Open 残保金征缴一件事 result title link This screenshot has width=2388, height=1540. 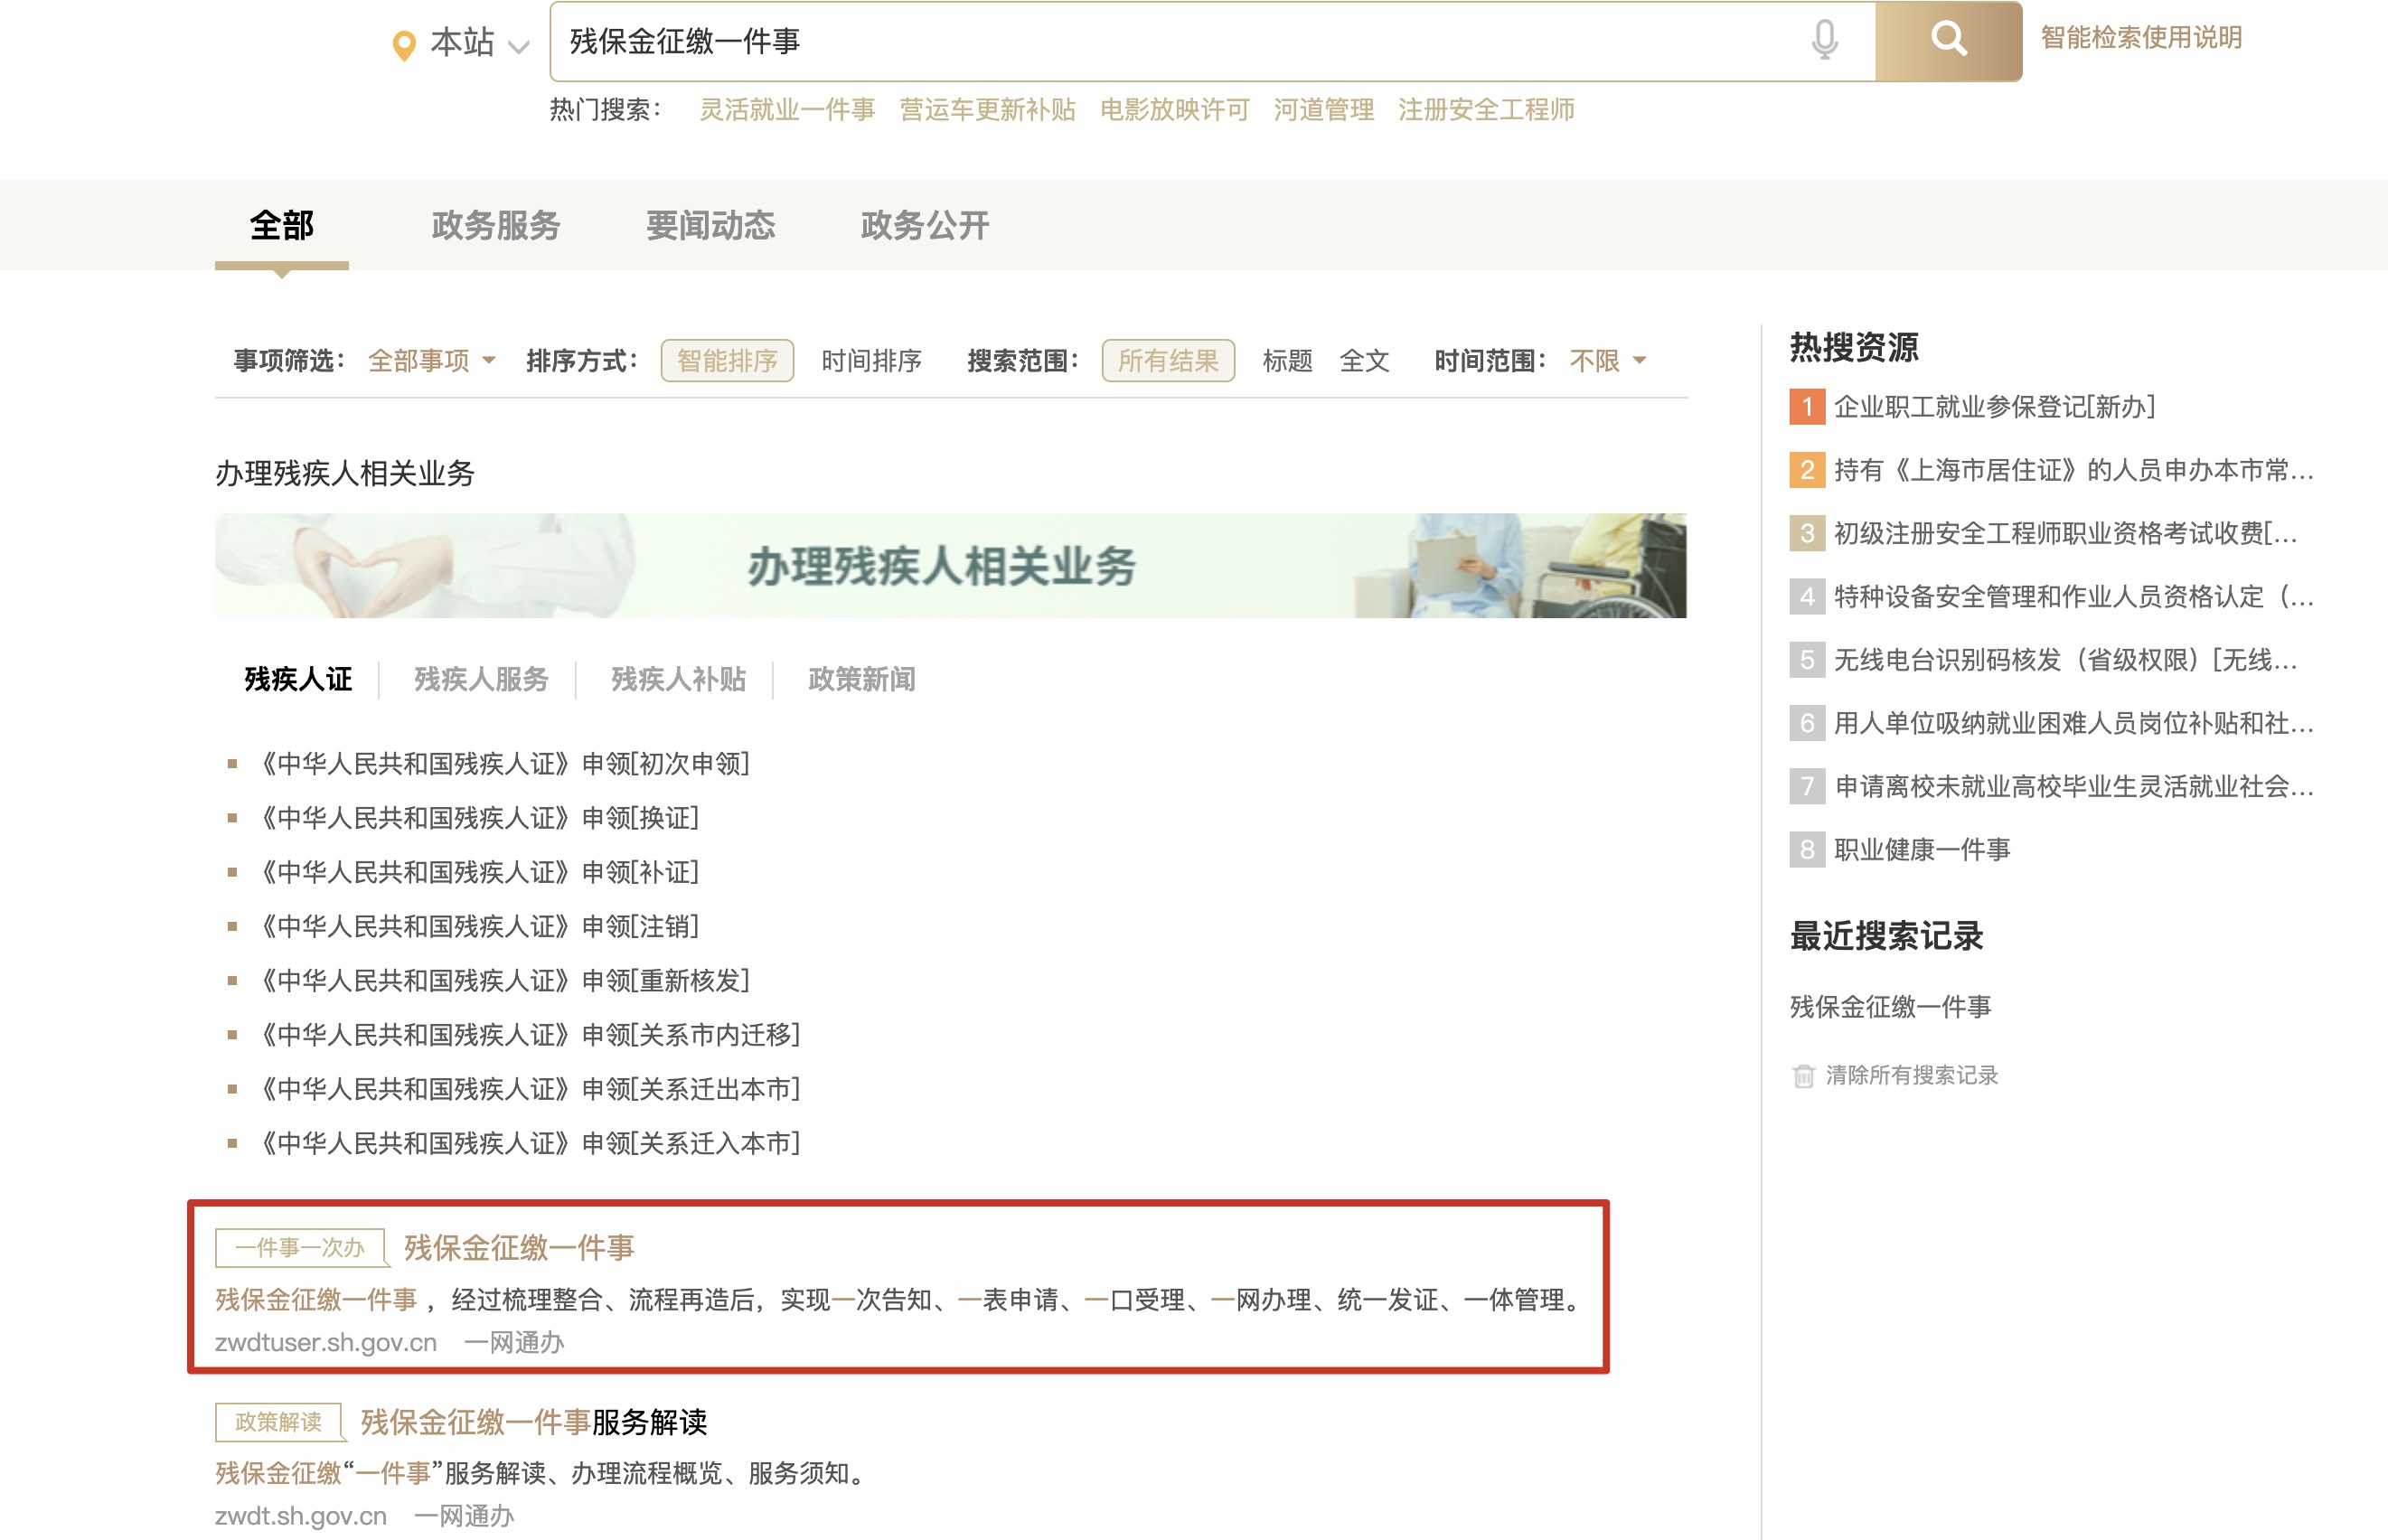pos(519,1247)
